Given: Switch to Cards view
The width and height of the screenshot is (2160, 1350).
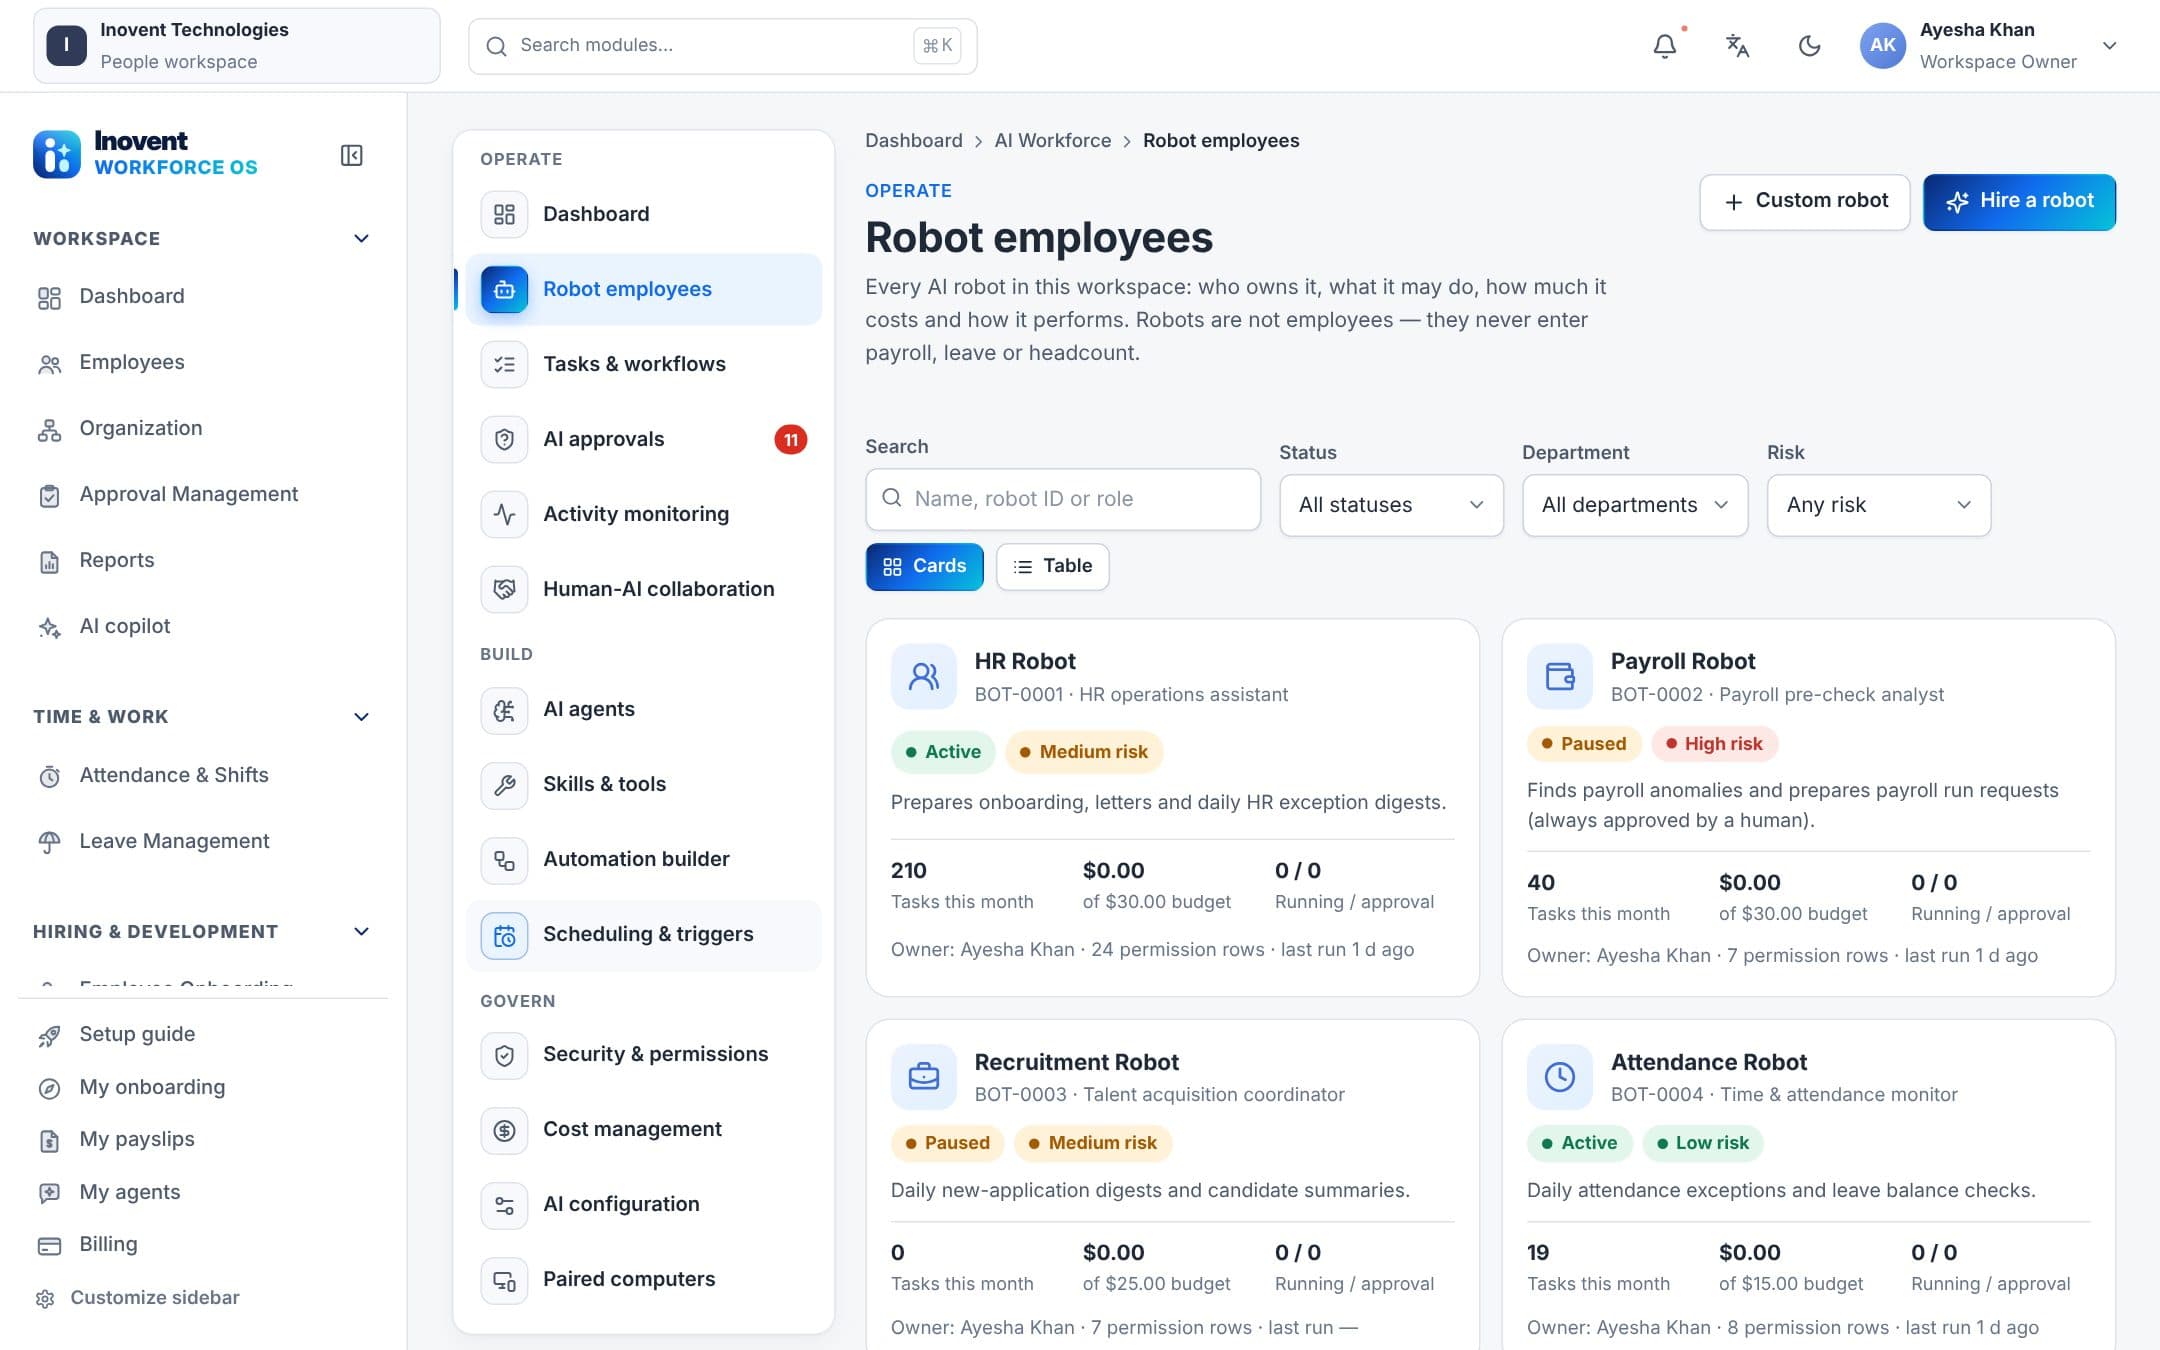Looking at the screenshot, I should pyautogui.click(x=924, y=567).
